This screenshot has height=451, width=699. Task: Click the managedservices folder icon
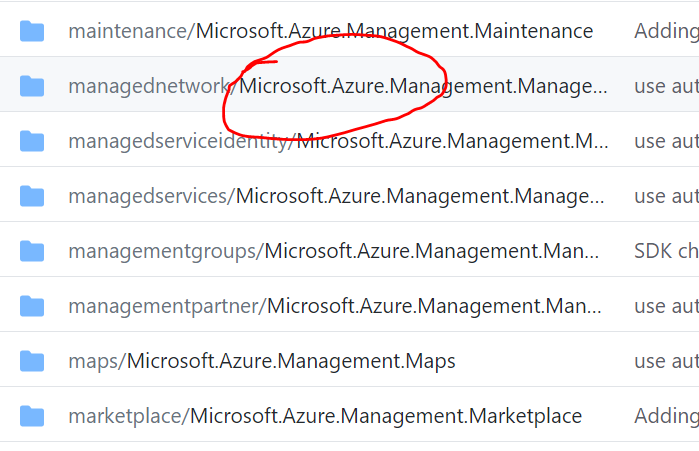pos(32,196)
